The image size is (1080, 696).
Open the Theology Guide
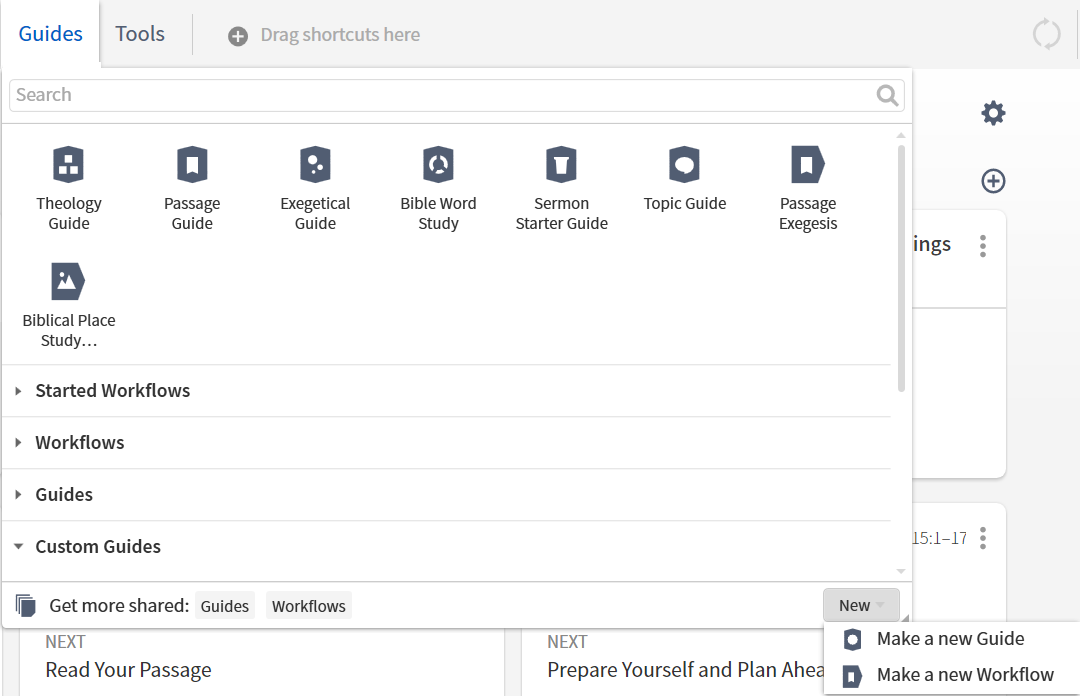[68, 185]
